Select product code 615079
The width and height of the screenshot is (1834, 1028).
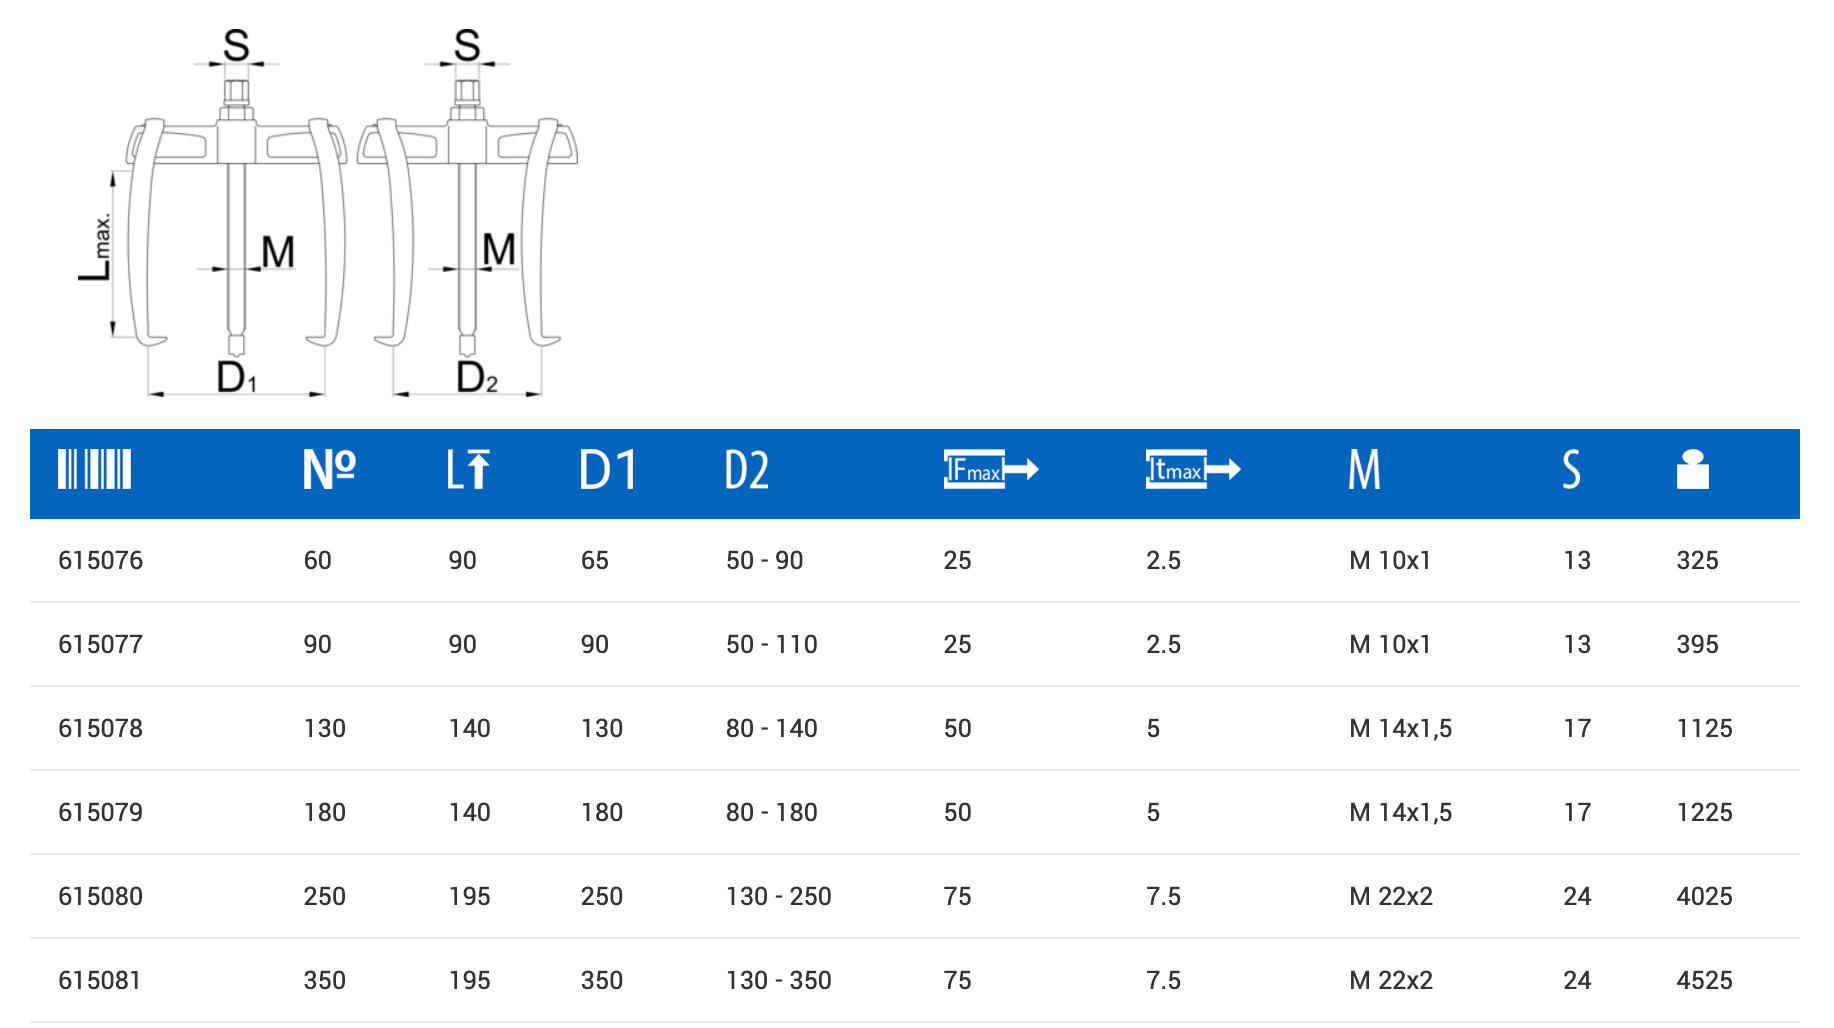pyautogui.click(x=100, y=812)
